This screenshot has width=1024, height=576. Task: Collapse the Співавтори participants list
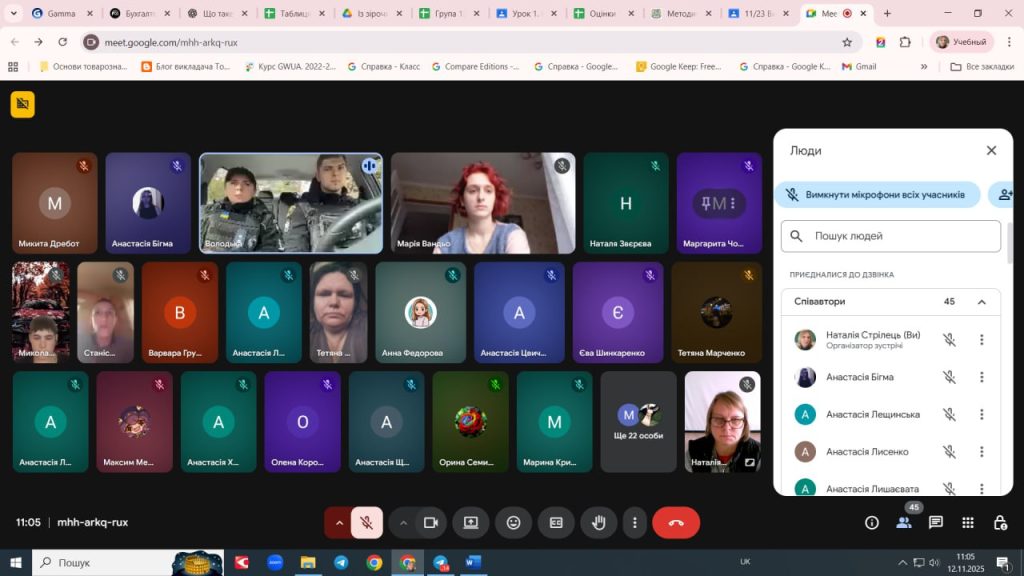point(981,302)
